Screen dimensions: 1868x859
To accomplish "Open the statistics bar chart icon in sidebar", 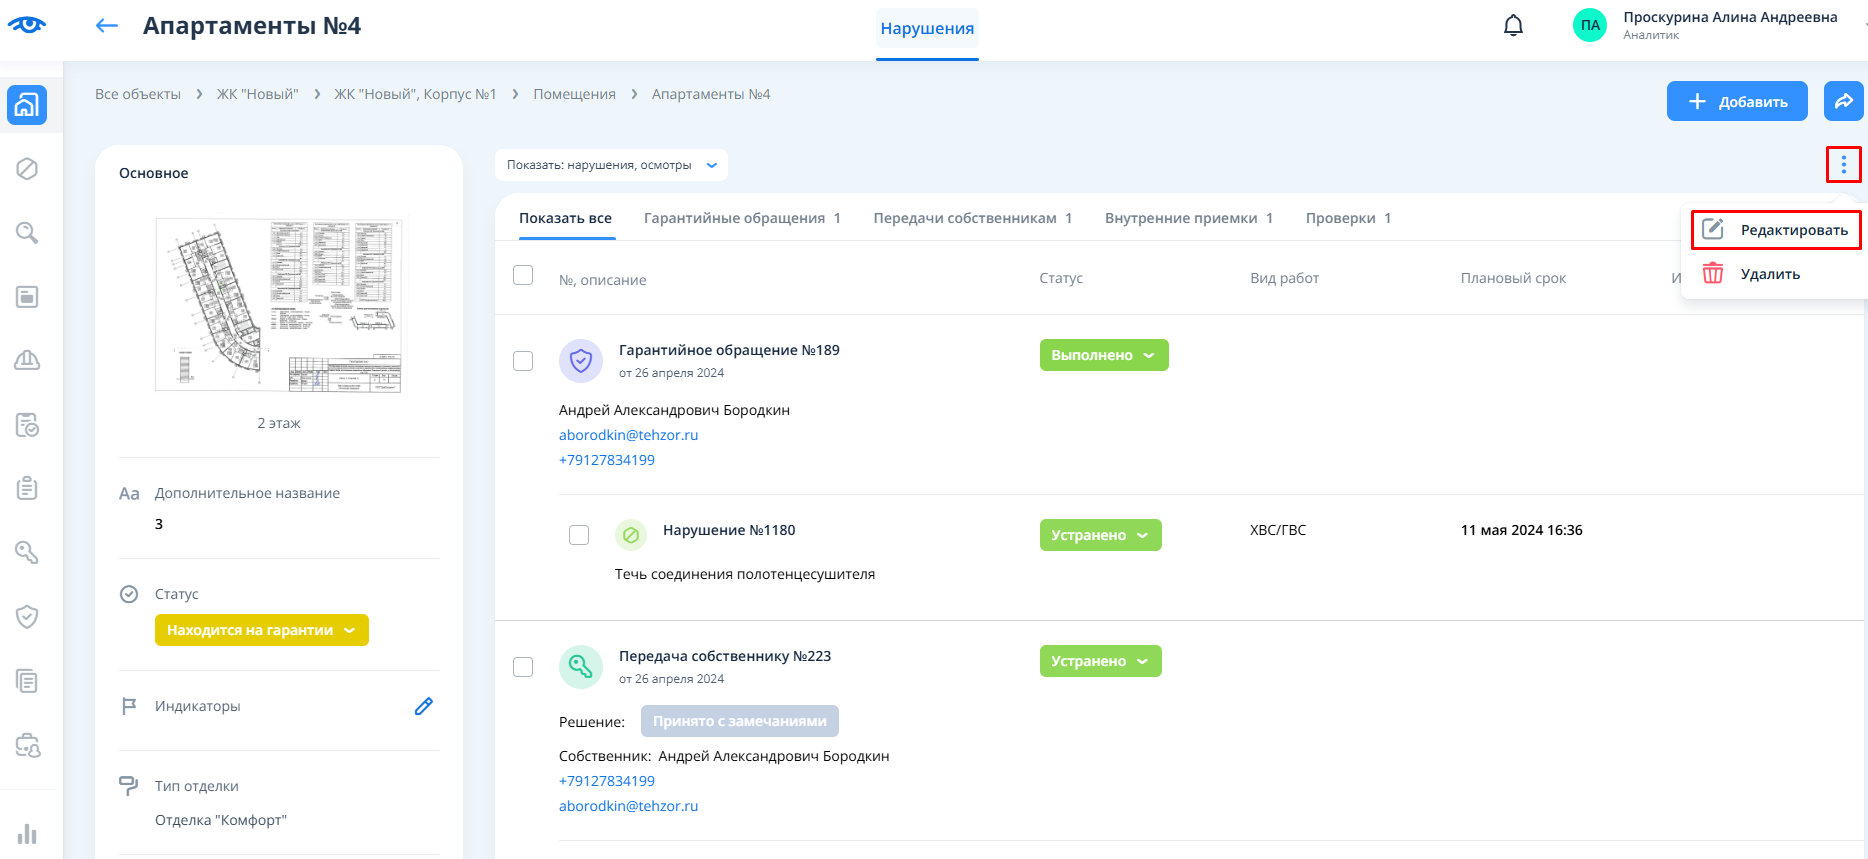I will [x=27, y=833].
